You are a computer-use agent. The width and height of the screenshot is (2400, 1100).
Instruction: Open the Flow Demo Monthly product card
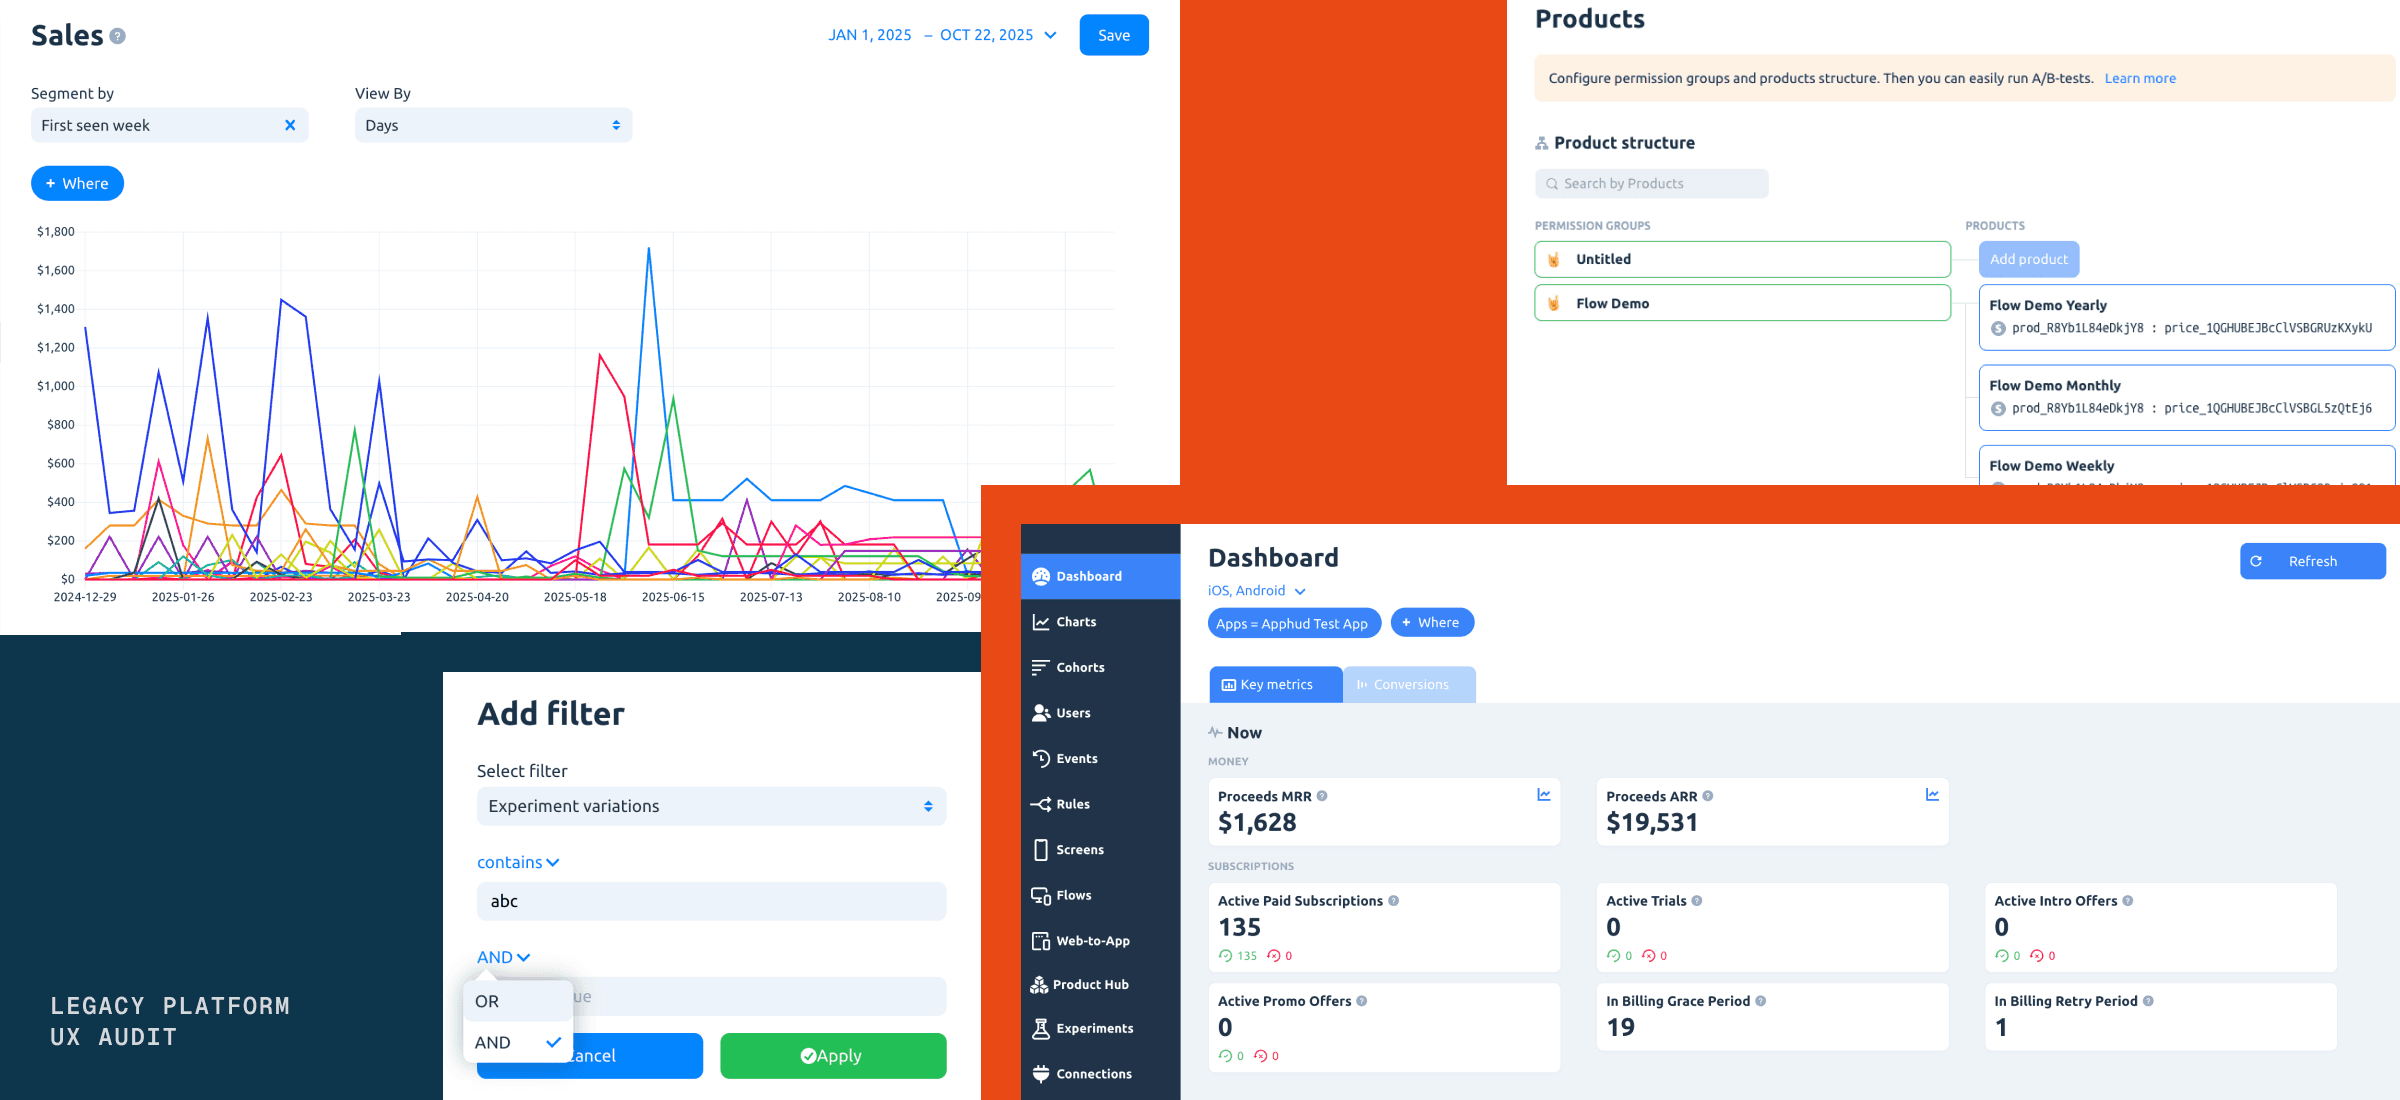point(2186,397)
